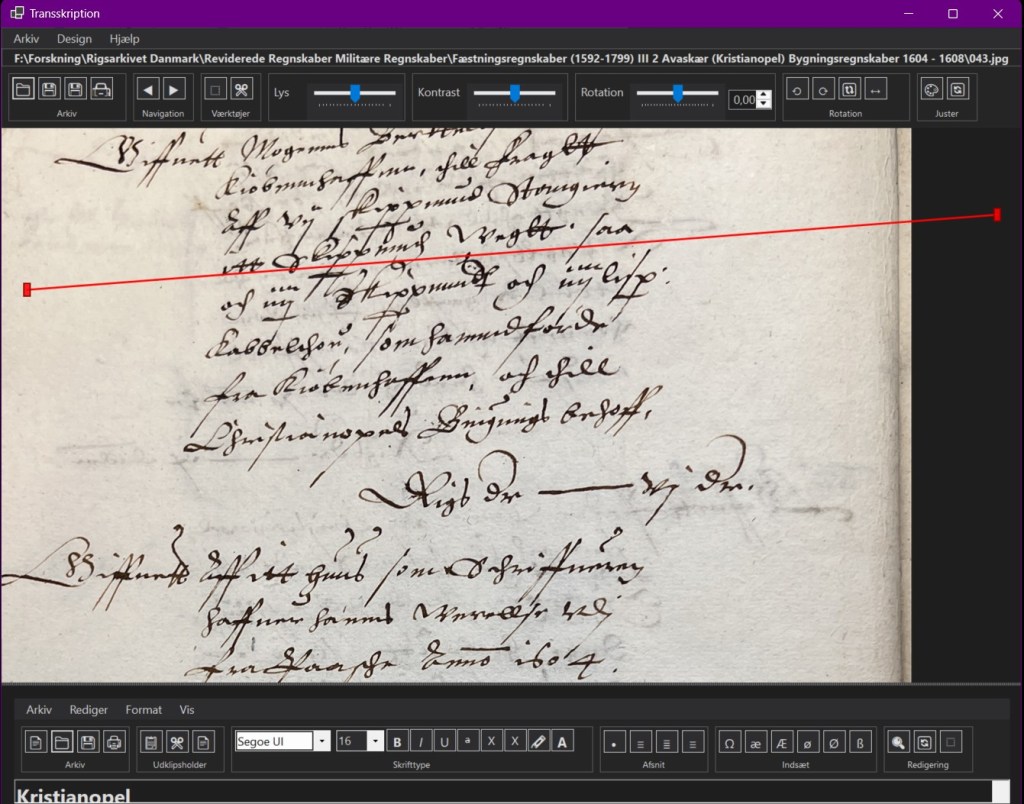This screenshot has width=1024, height=804.
Task: Go to the next image with the right arrow
Action: tap(174, 90)
